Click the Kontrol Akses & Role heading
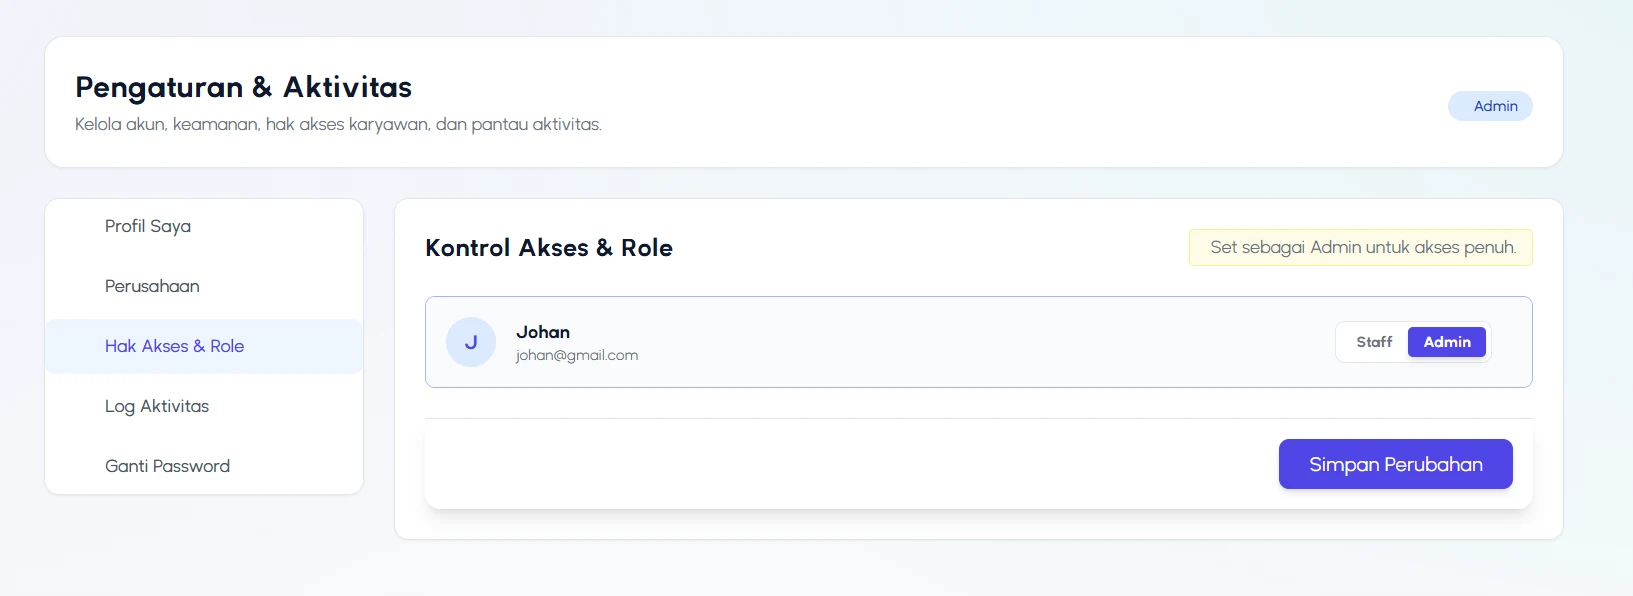The height and width of the screenshot is (596, 1633). click(x=548, y=248)
